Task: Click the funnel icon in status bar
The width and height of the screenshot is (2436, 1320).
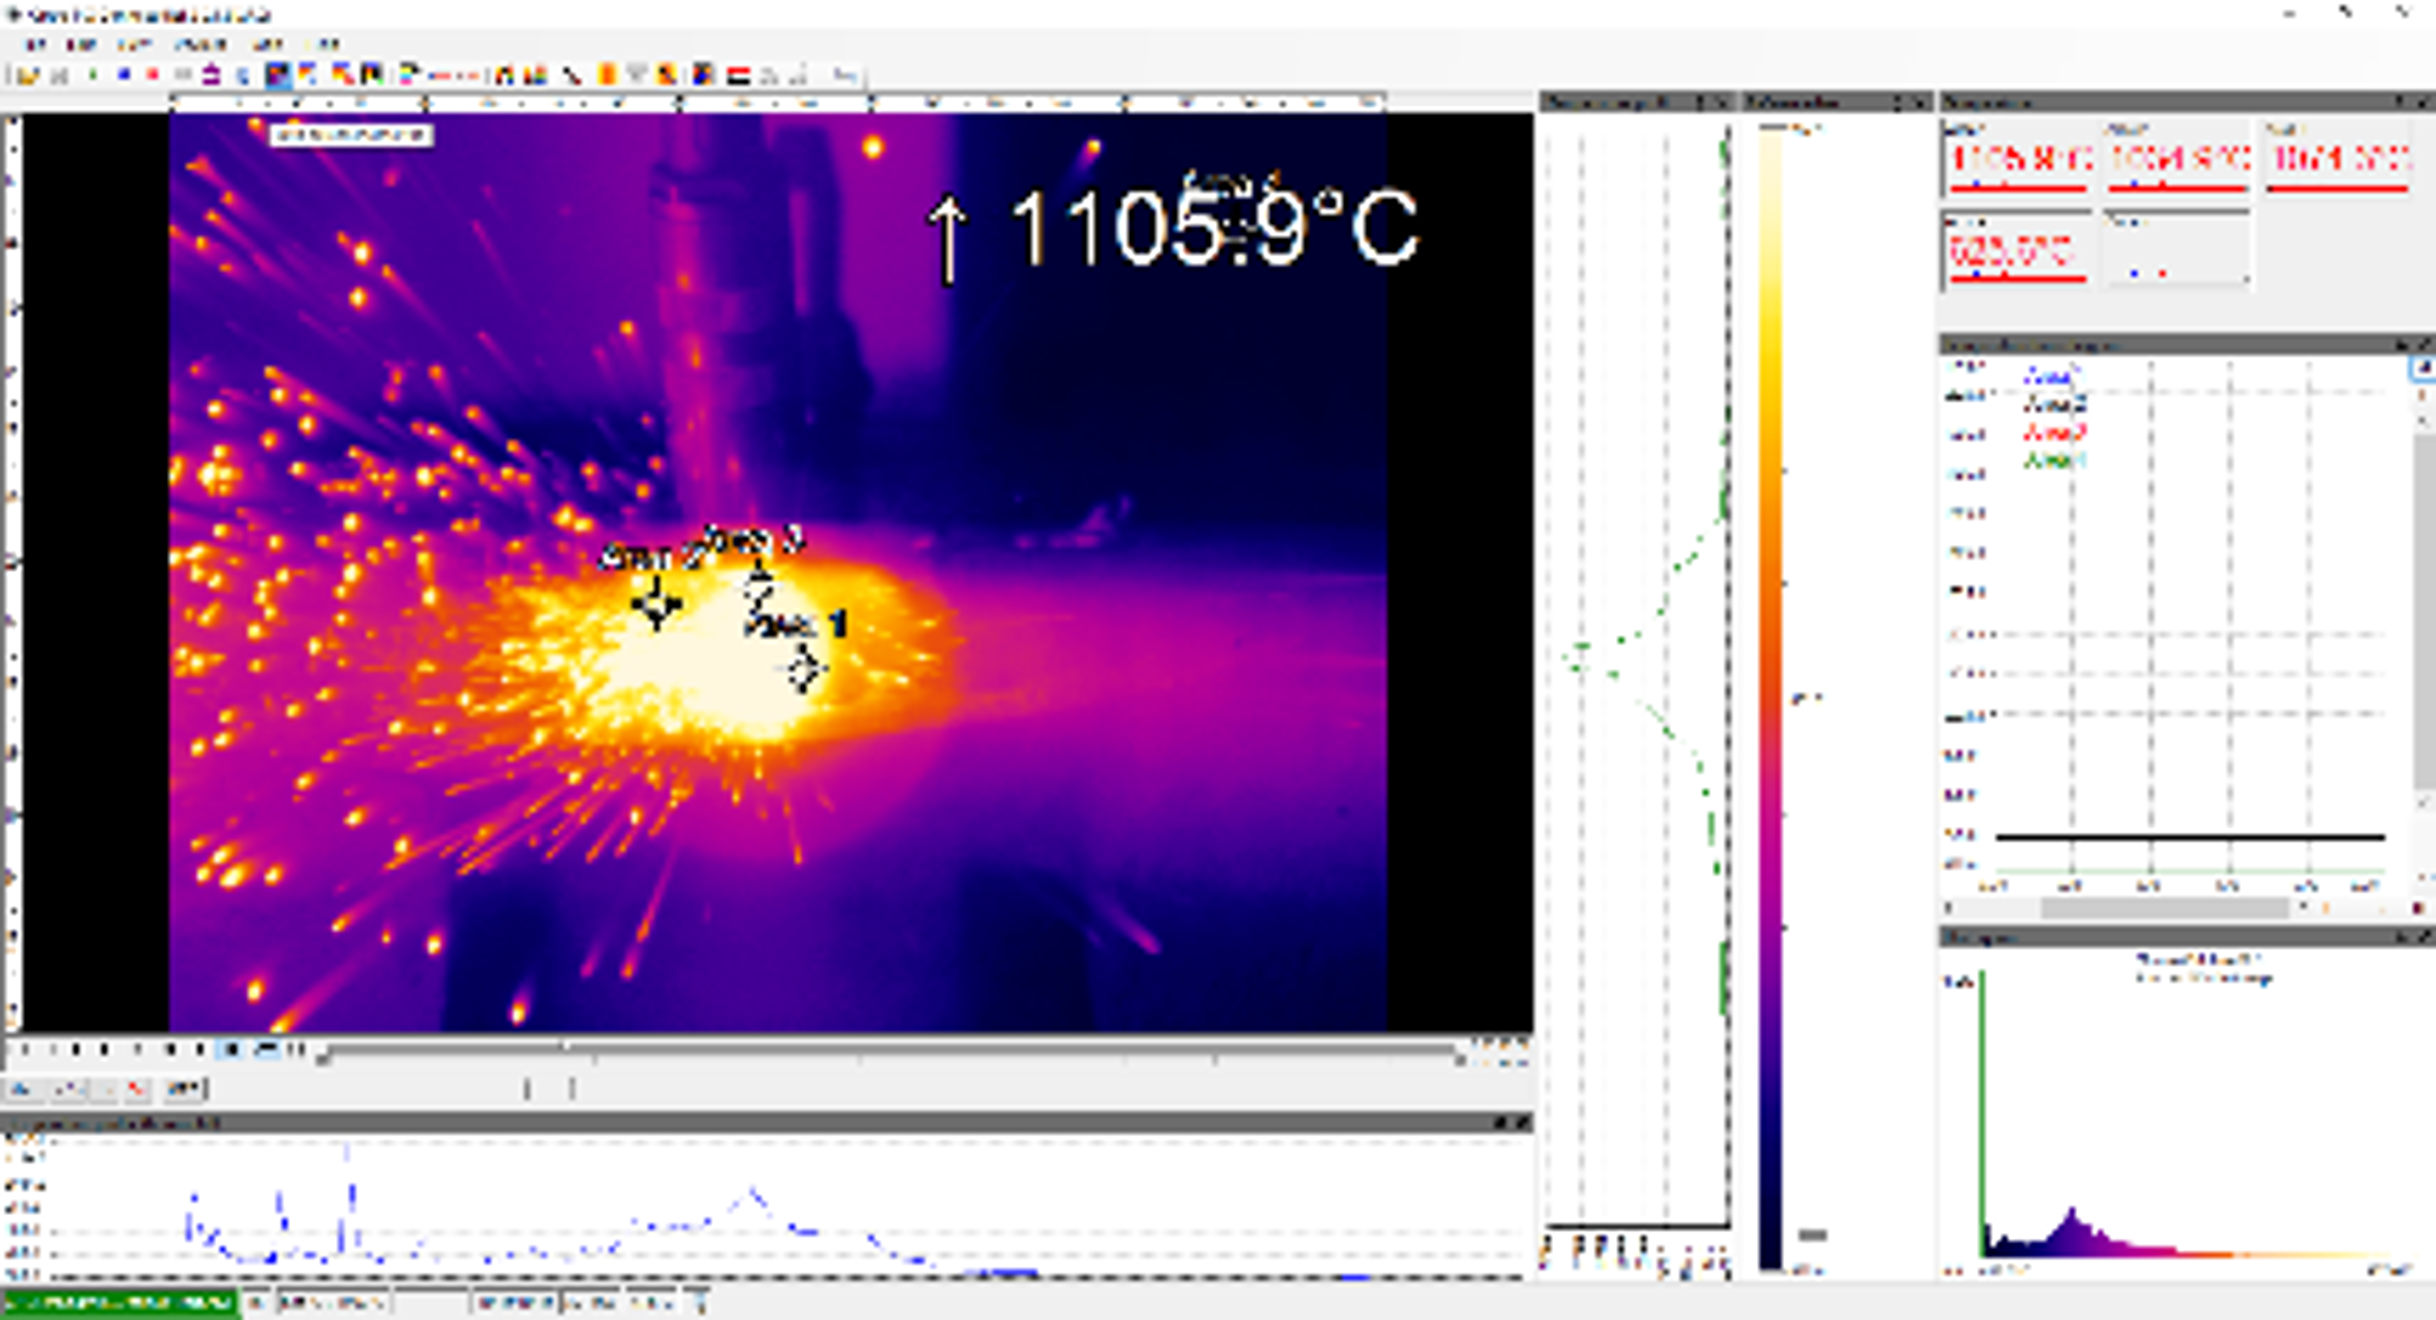Action: pyautogui.click(x=699, y=1303)
